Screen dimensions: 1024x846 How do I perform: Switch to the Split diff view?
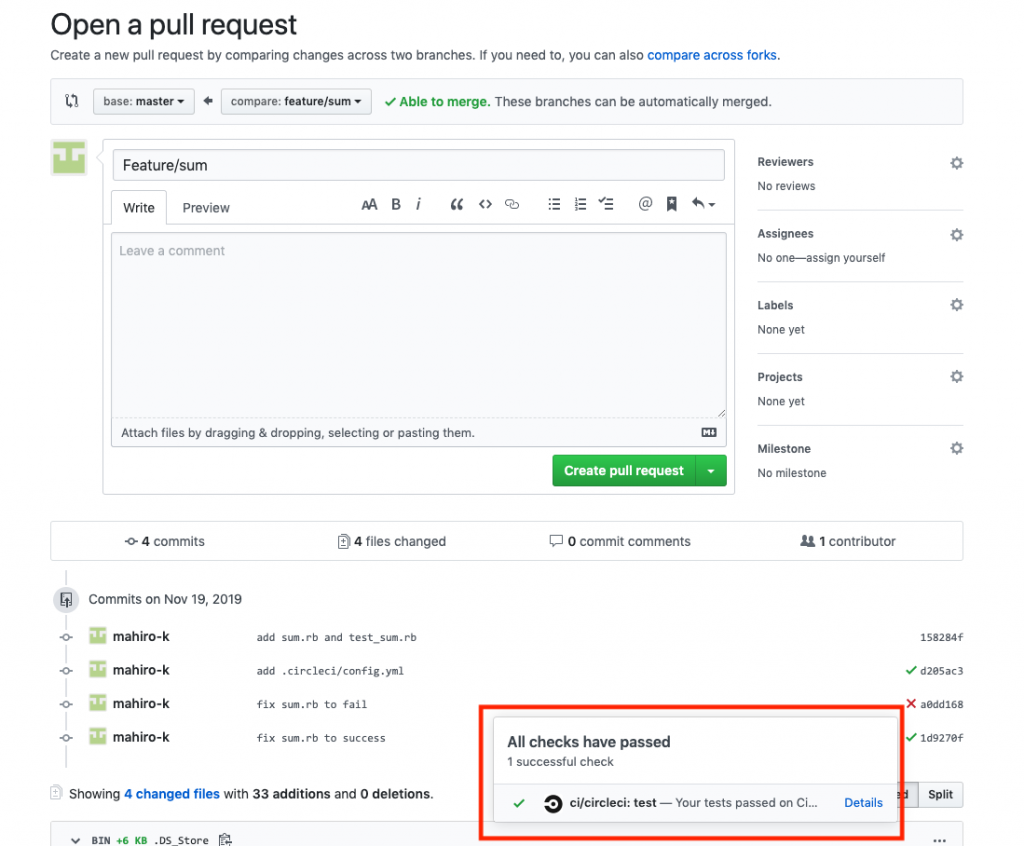(x=939, y=794)
